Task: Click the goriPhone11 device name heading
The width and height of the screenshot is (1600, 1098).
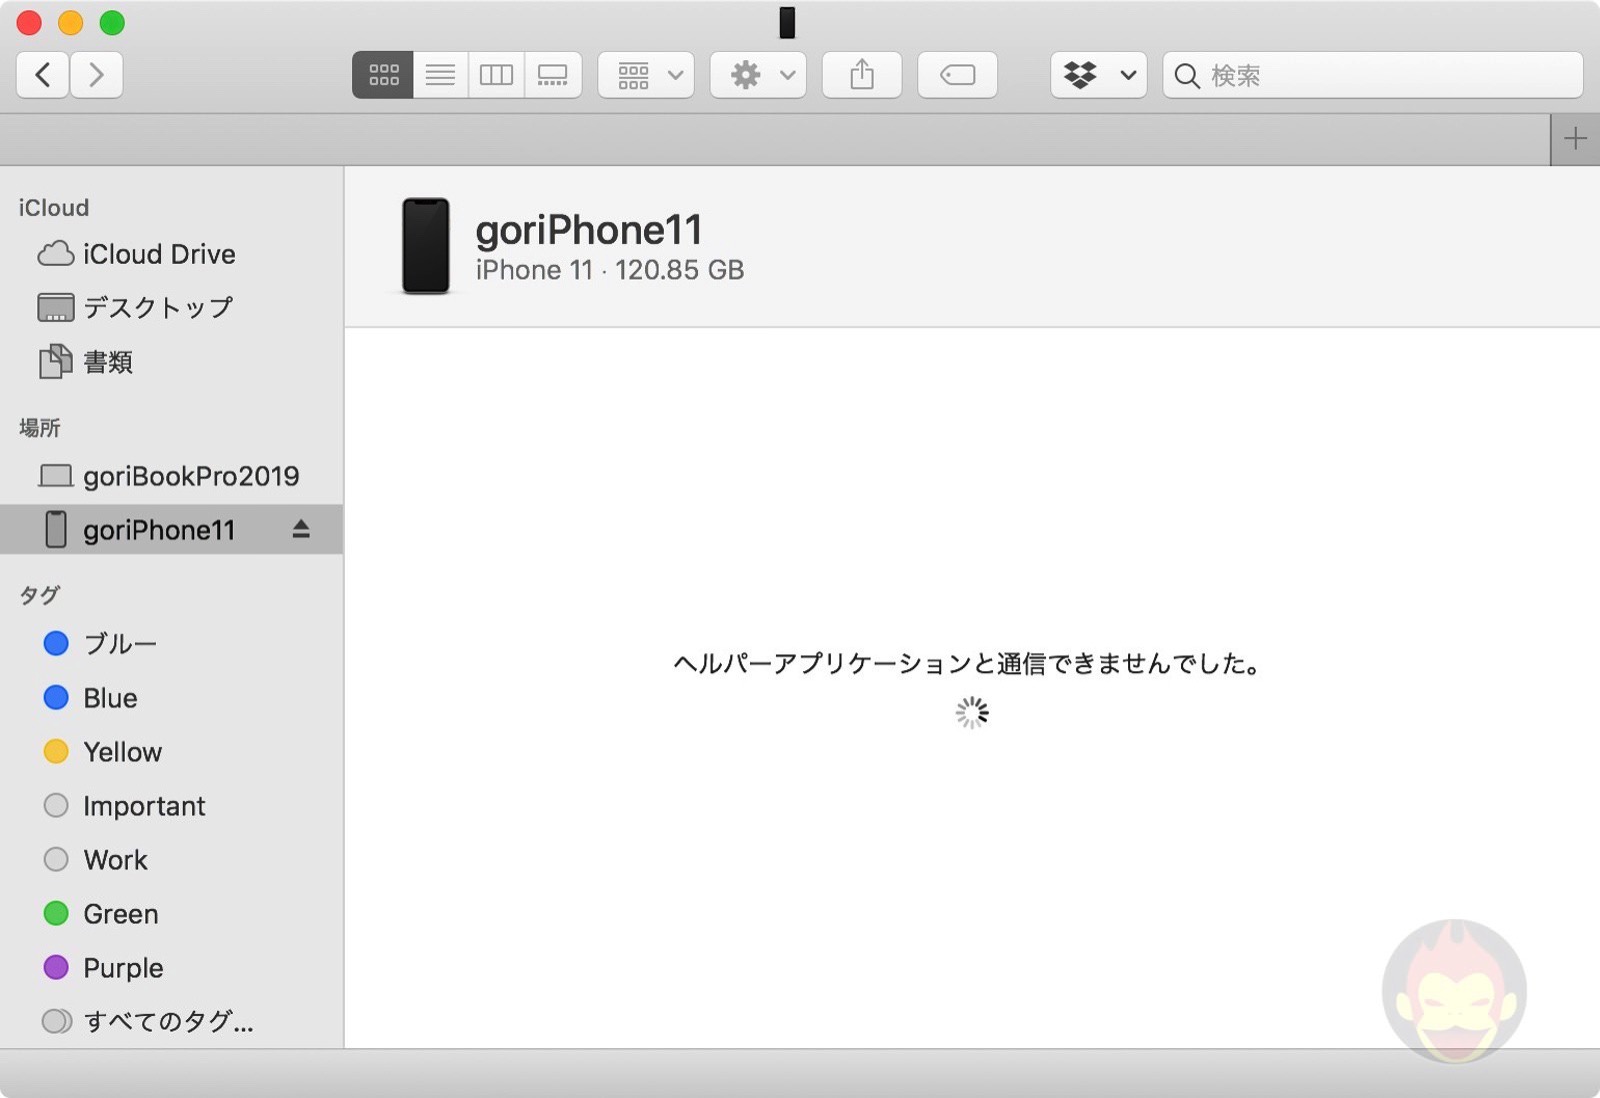Action: tap(589, 230)
